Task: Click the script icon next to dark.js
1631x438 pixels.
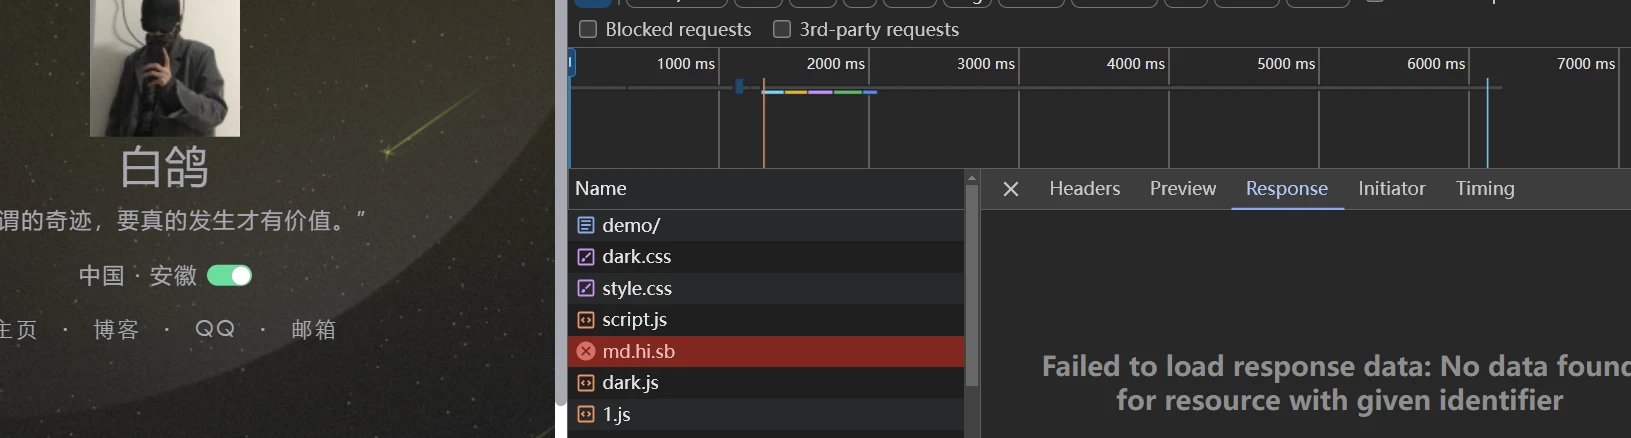Action: (586, 383)
